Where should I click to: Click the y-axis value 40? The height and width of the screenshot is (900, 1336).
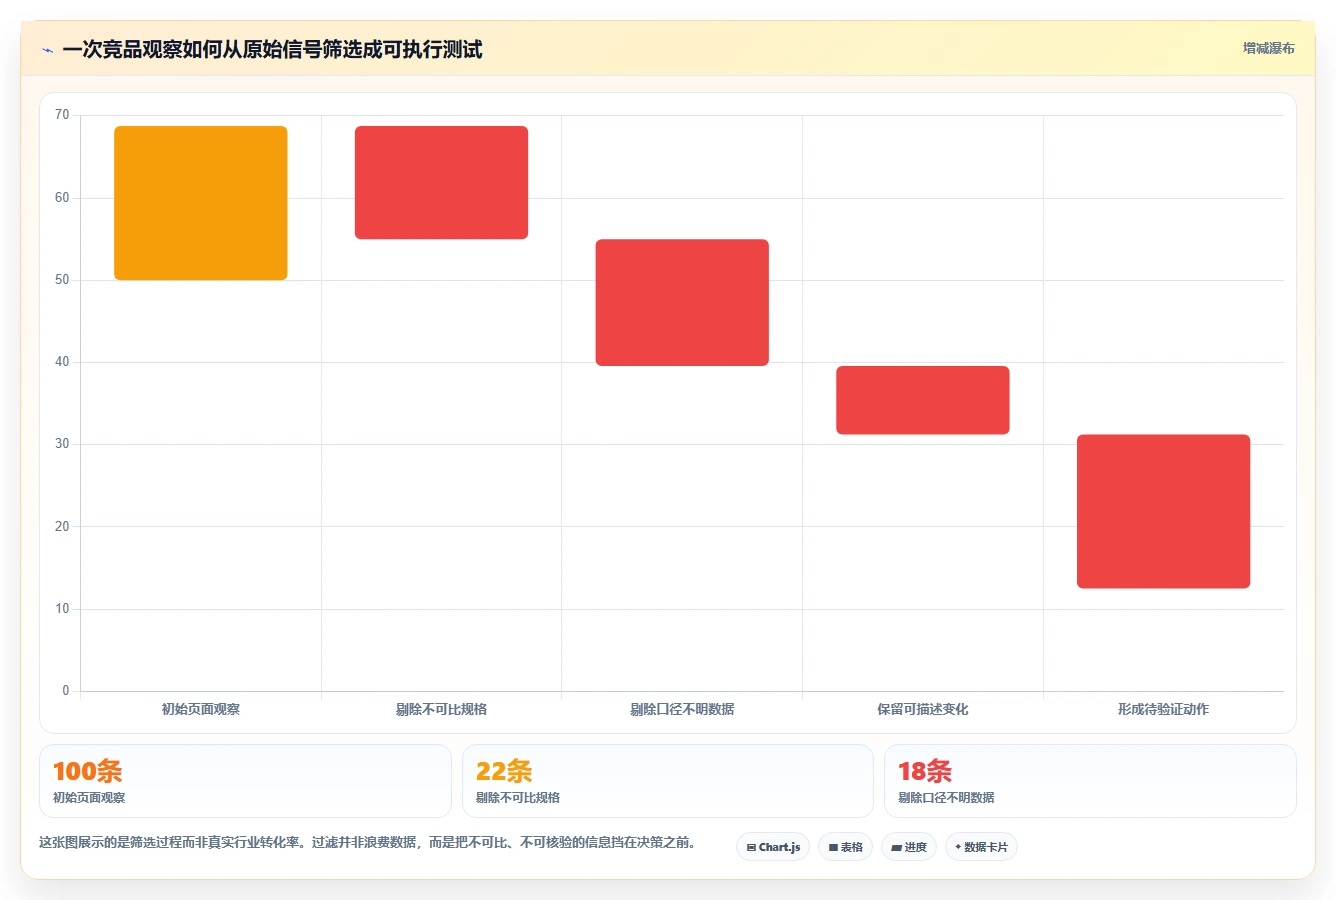click(62, 362)
